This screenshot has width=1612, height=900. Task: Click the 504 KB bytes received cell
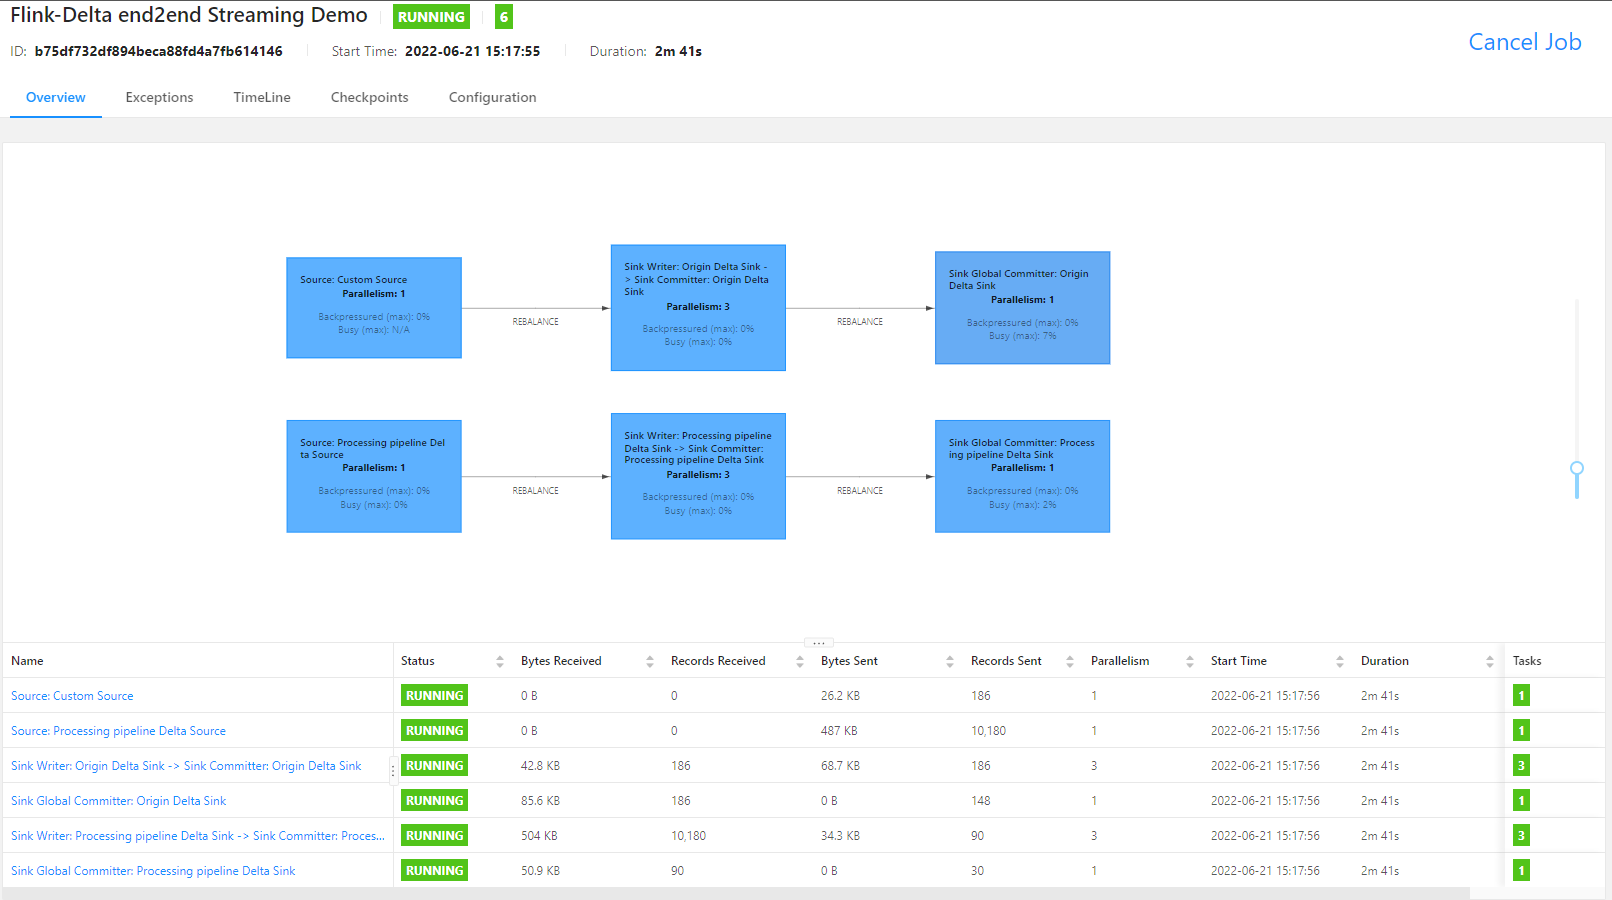click(x=539, y=836)
